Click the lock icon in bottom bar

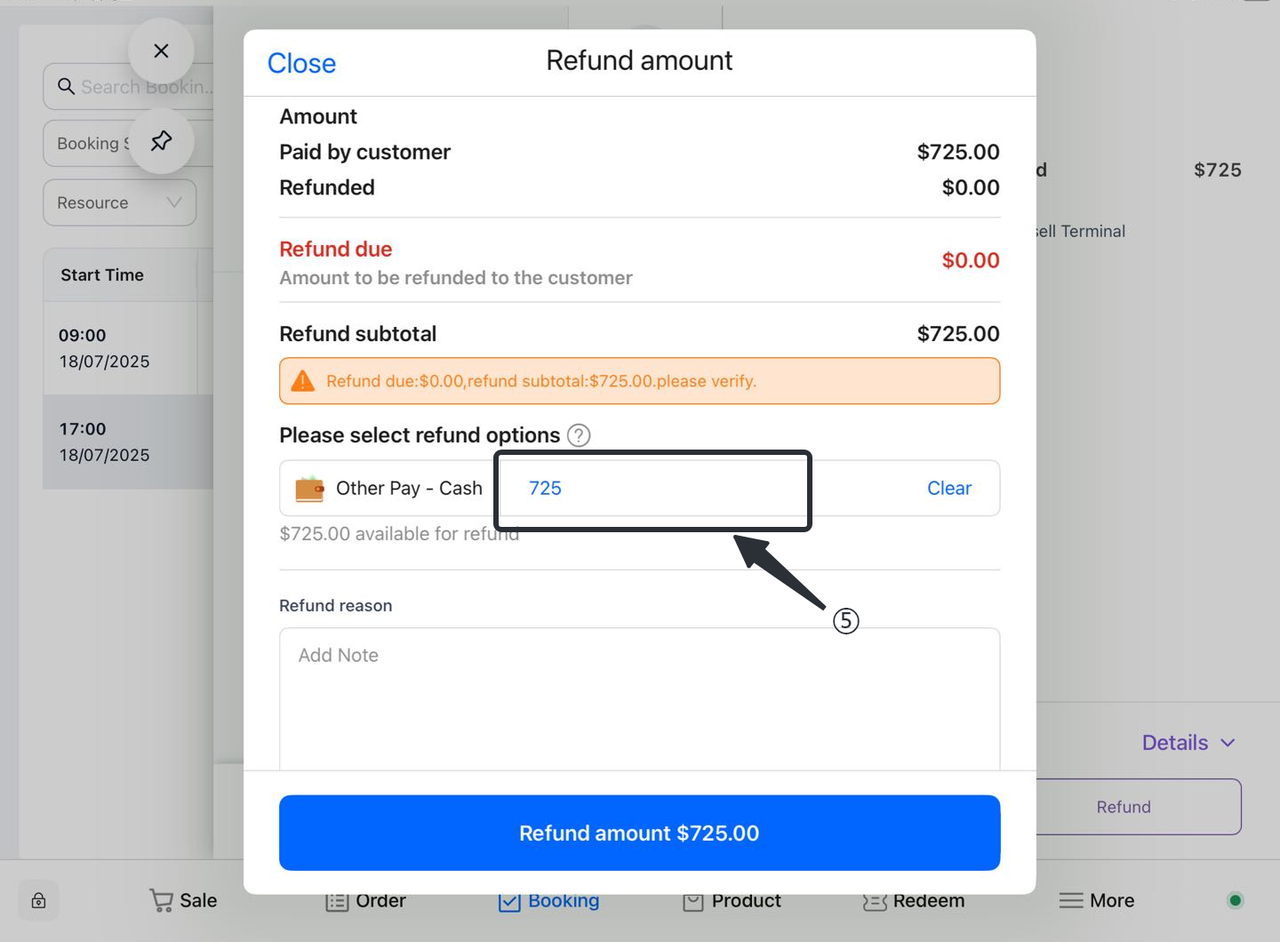coord(39,900)
